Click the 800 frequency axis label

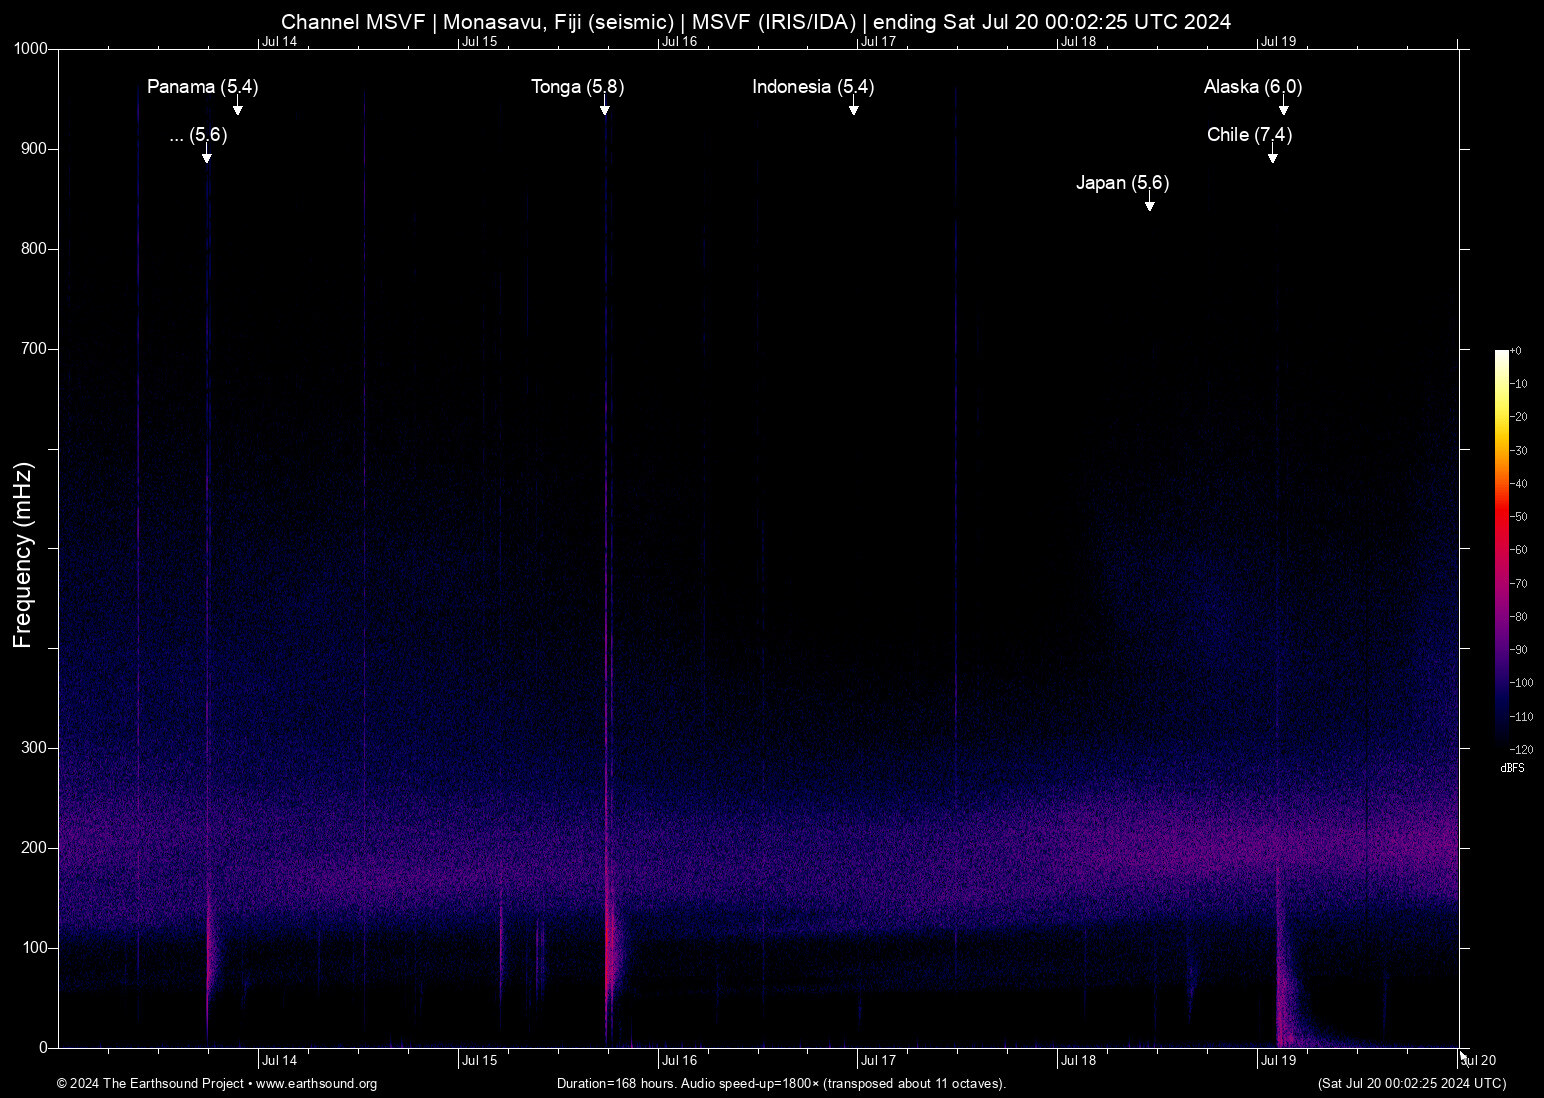point(35,249)
